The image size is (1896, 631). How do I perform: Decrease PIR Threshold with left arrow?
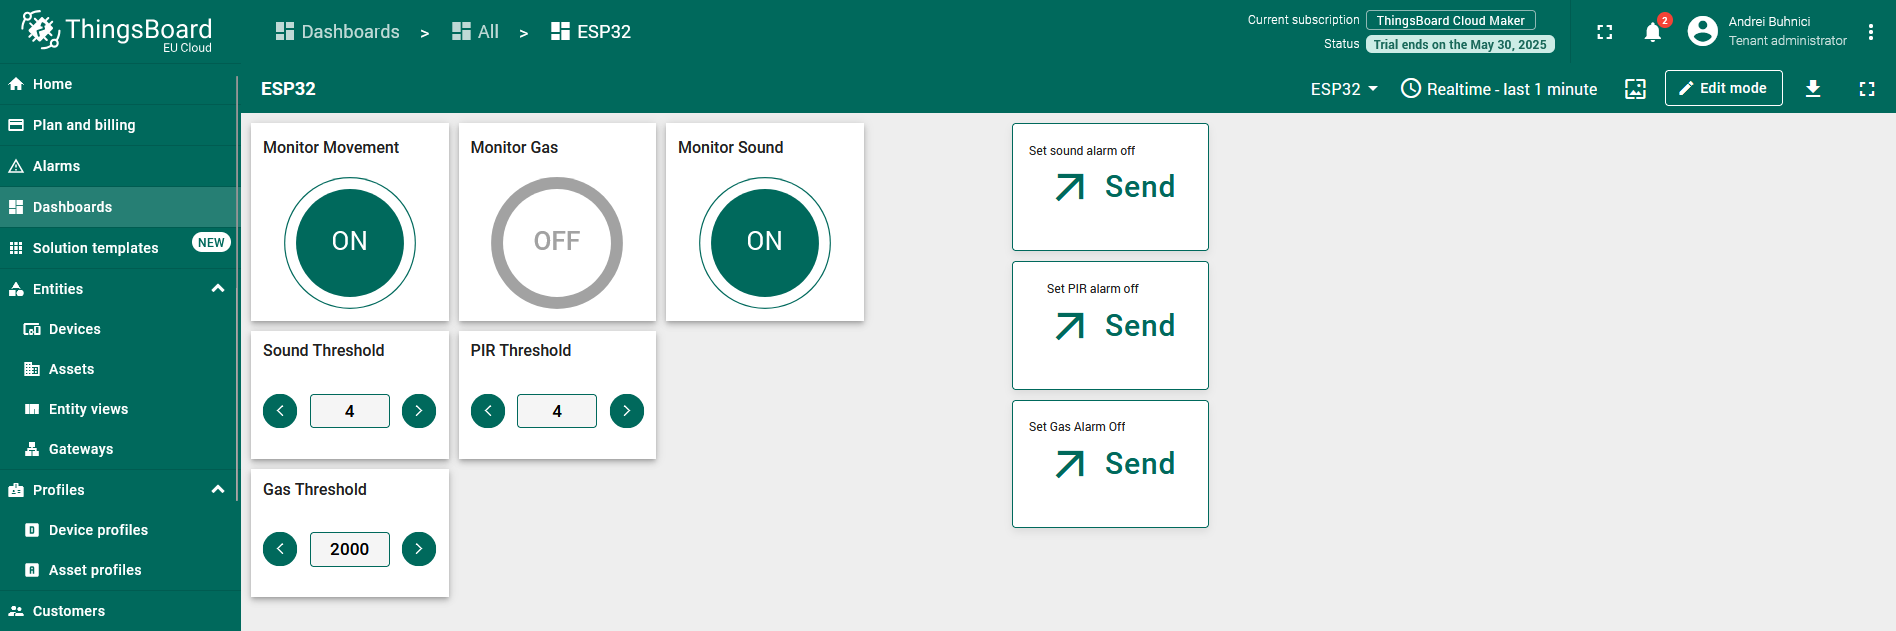coord(488,411)
